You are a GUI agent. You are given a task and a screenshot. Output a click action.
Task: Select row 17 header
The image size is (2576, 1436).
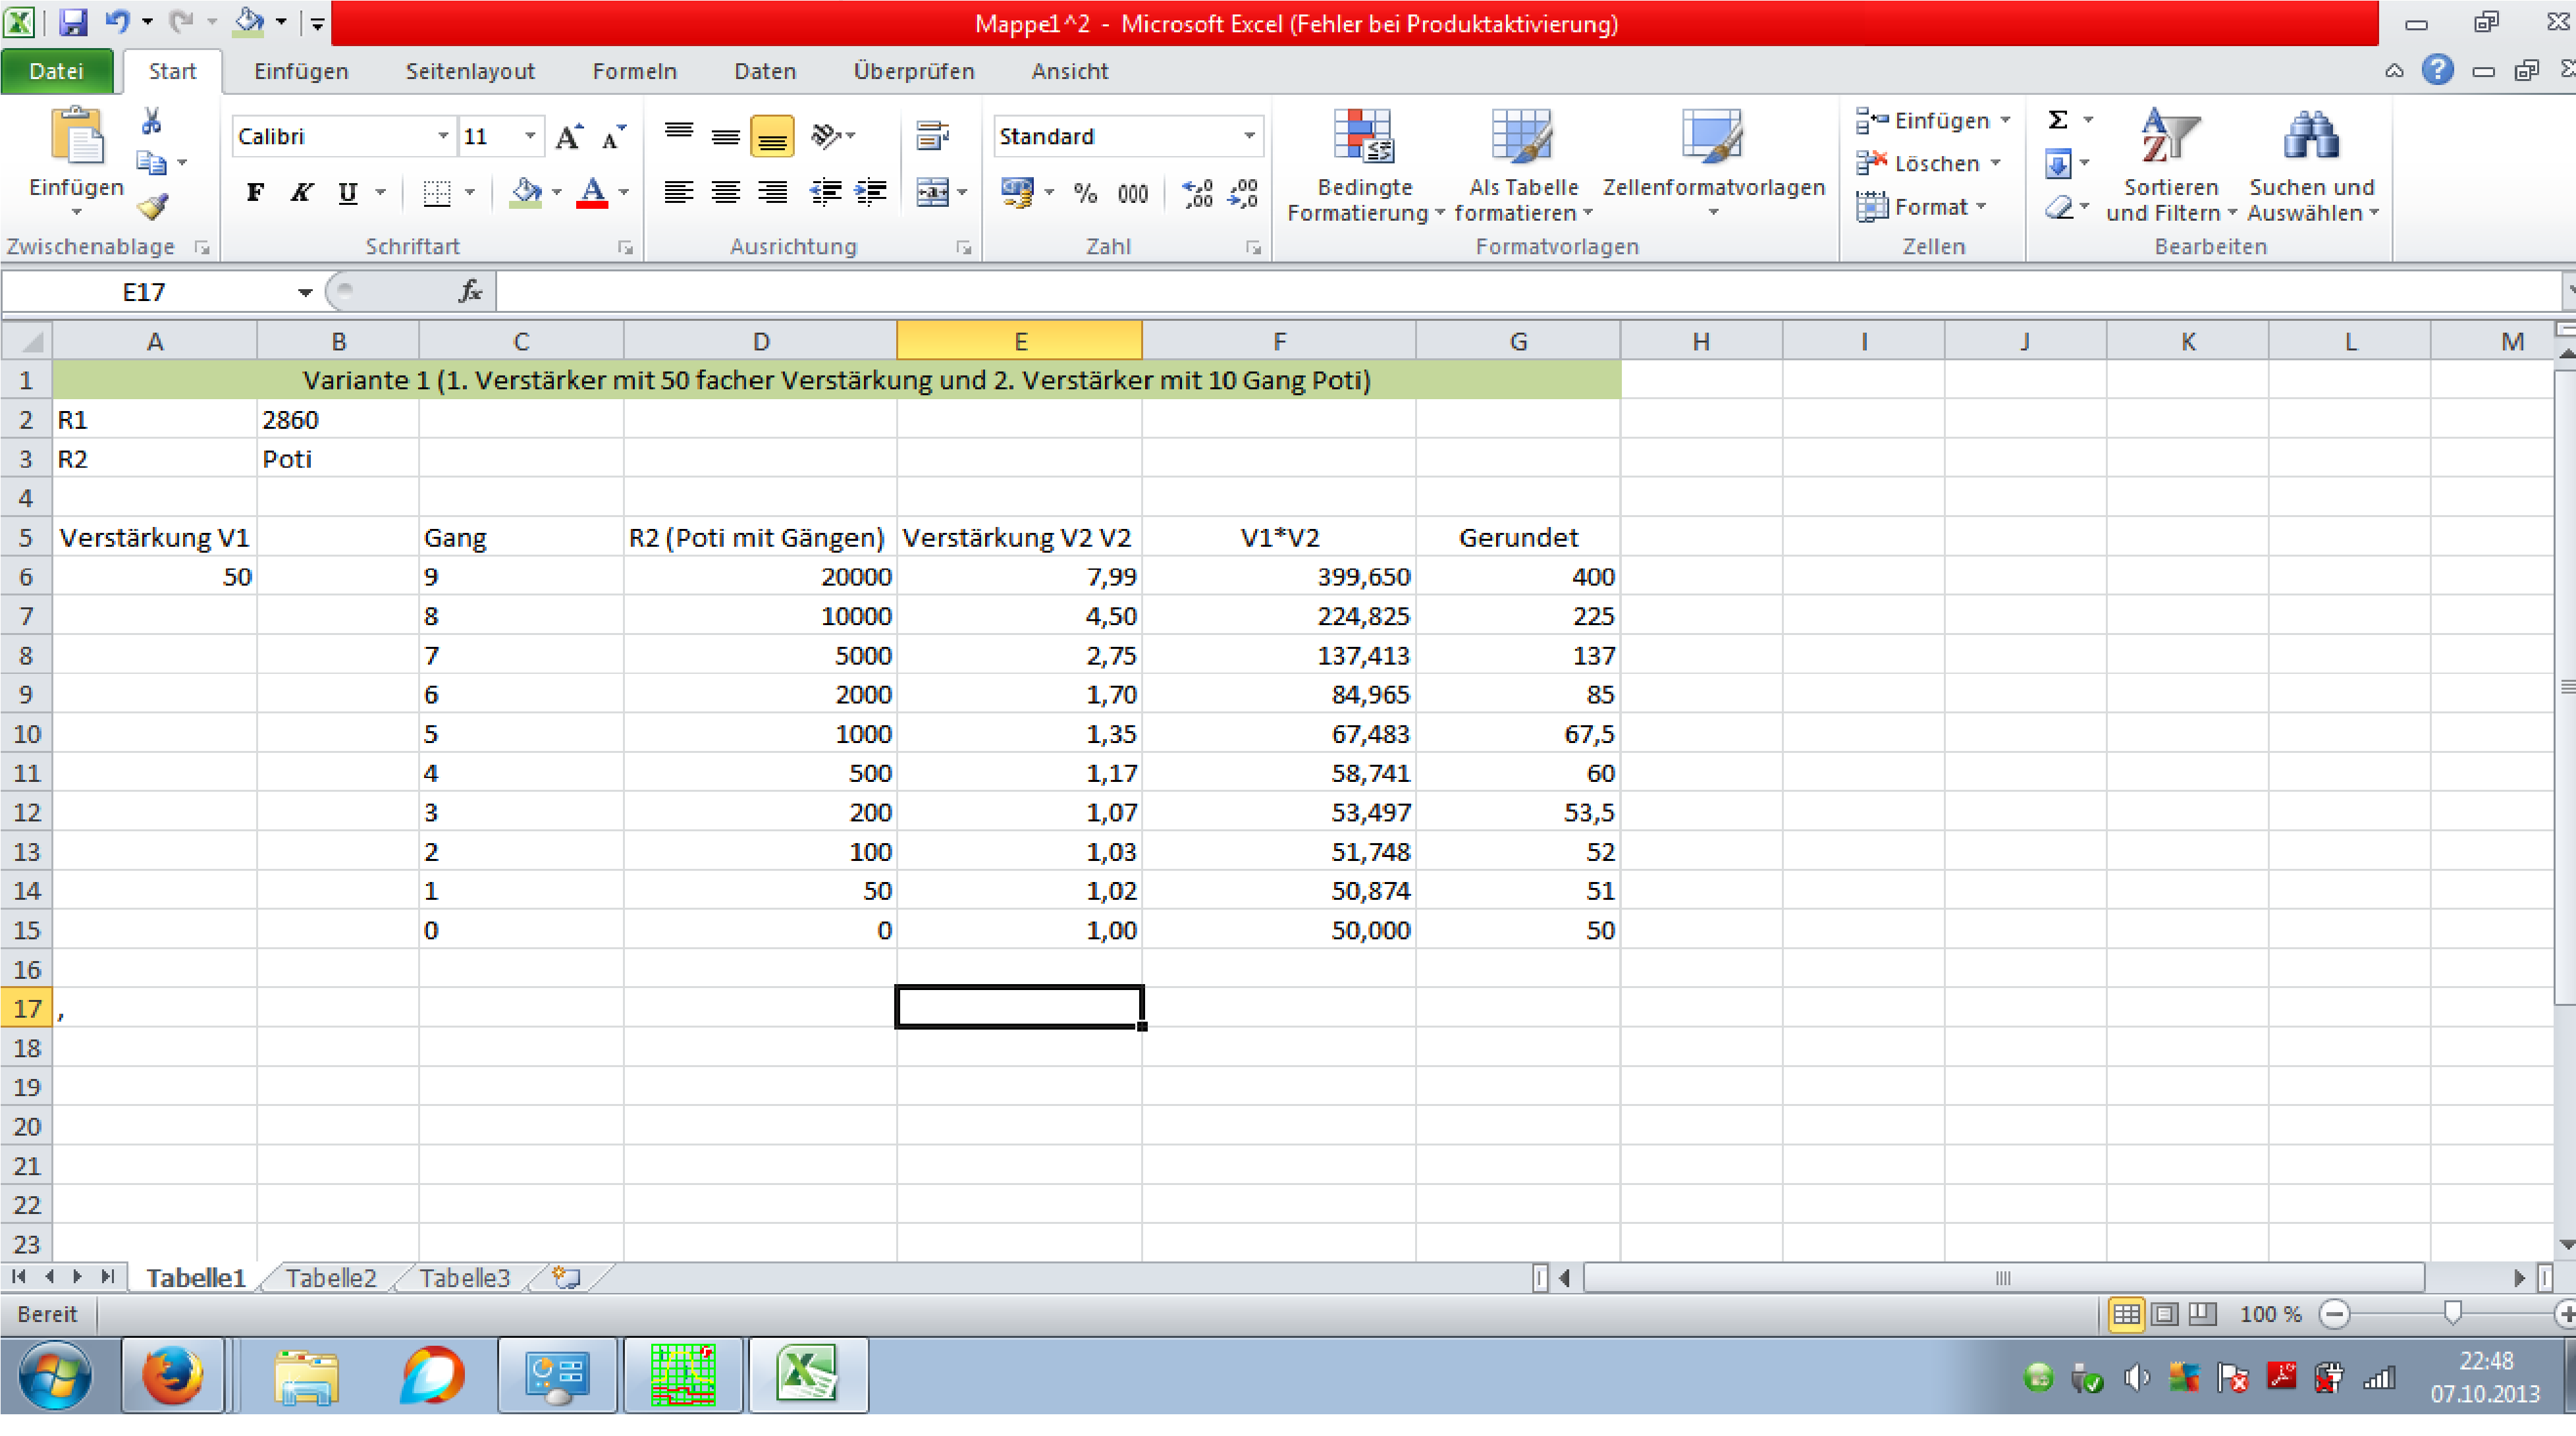tap(27, 1008)
